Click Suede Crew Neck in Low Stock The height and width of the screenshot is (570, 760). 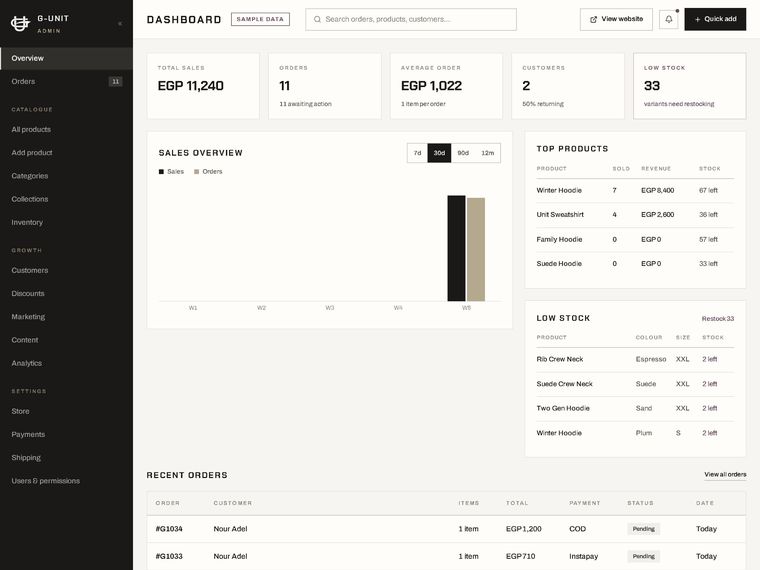click(x=564, y=384)
